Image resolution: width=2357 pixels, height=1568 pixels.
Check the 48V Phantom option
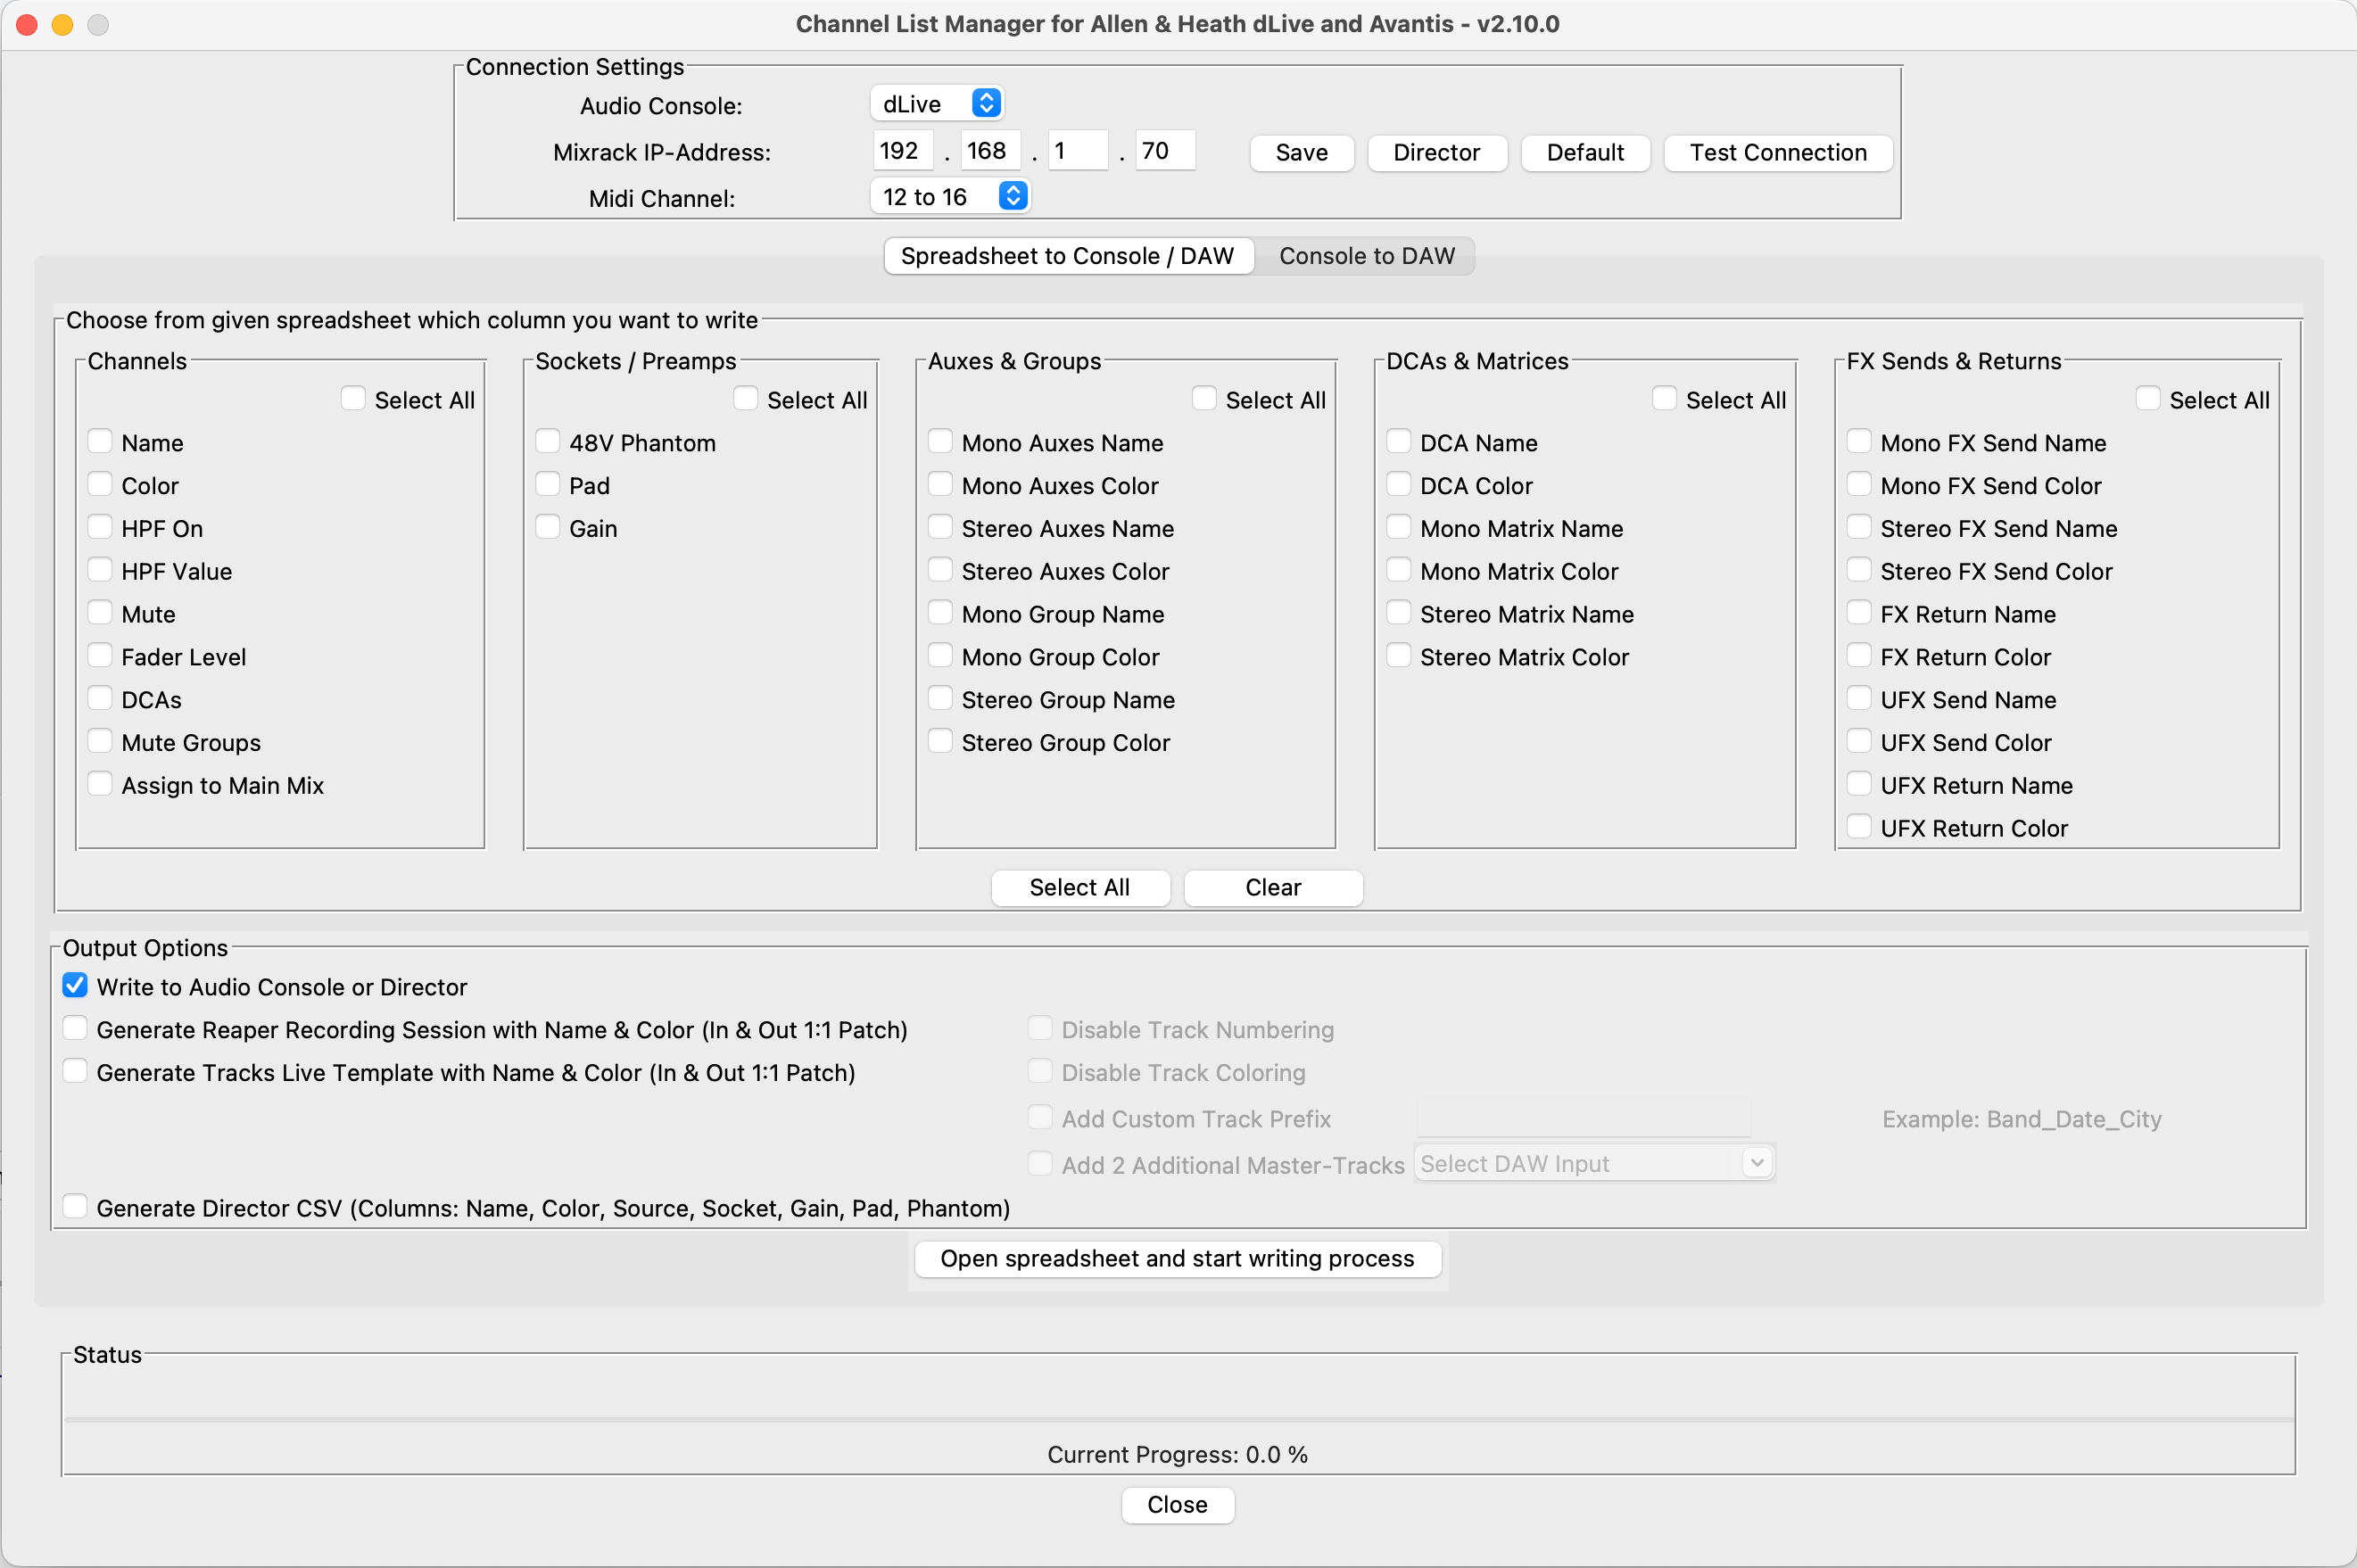click(x=548, y=442)
